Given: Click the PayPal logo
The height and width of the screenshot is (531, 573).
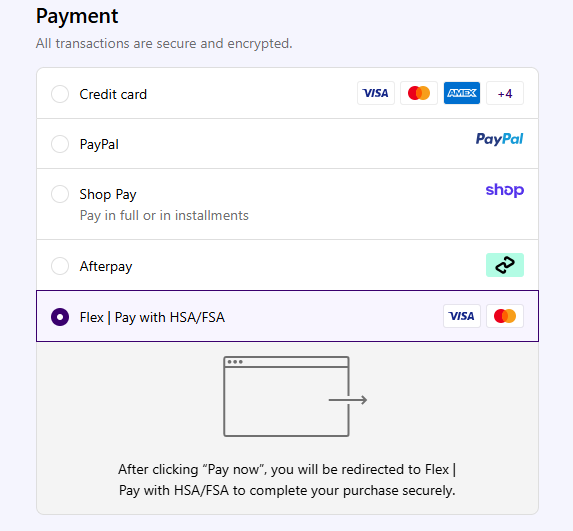Looking at the screenshot, I should [x=500, y=139].
